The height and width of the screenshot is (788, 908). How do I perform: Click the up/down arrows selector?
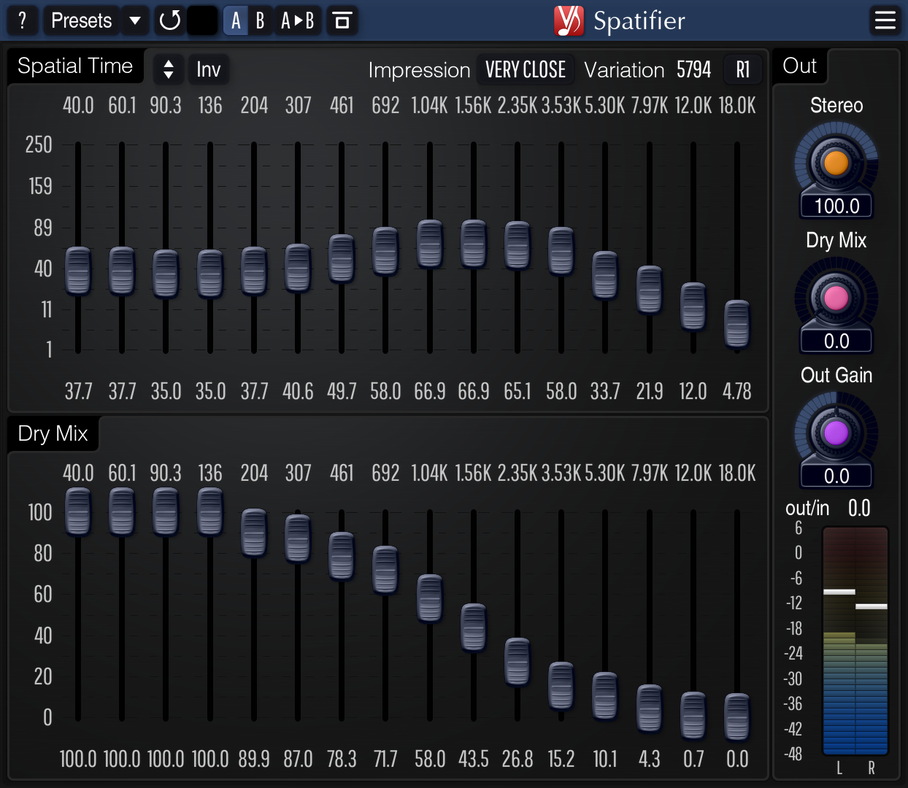pyautogui.click(x=169, y=69)
